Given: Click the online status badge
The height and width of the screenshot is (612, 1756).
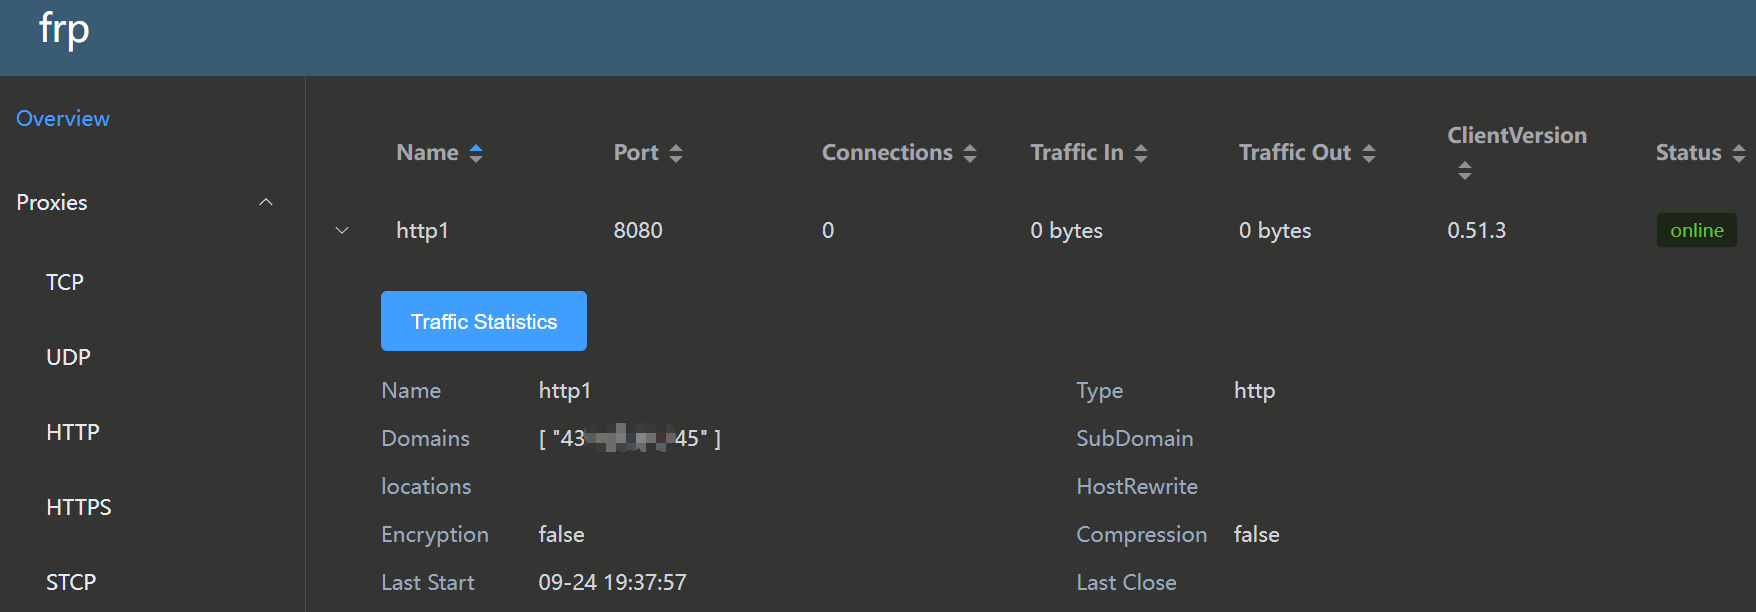Looking at the screenshot, I should (x=1696, y=230).
